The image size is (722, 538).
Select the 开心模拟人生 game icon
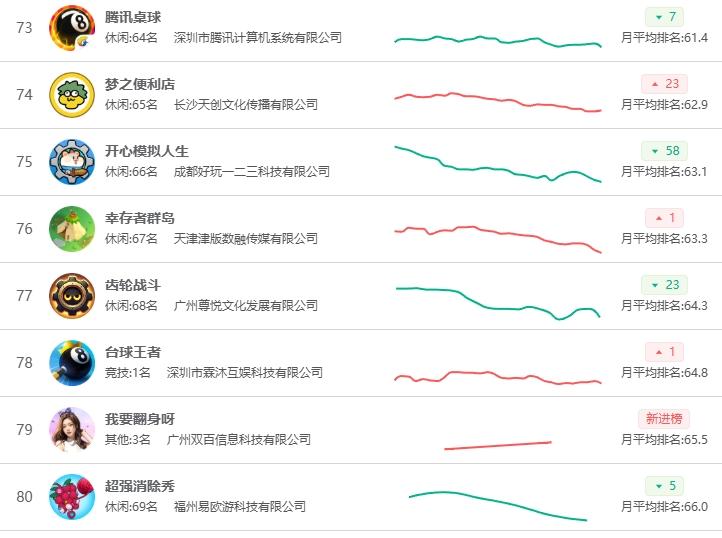pyautogui.click(x=72, y=162)
